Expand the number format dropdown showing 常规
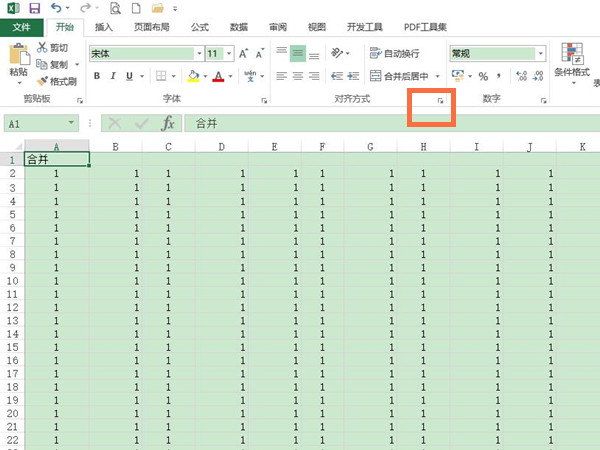The image size is (600, 450). point(541,53)
